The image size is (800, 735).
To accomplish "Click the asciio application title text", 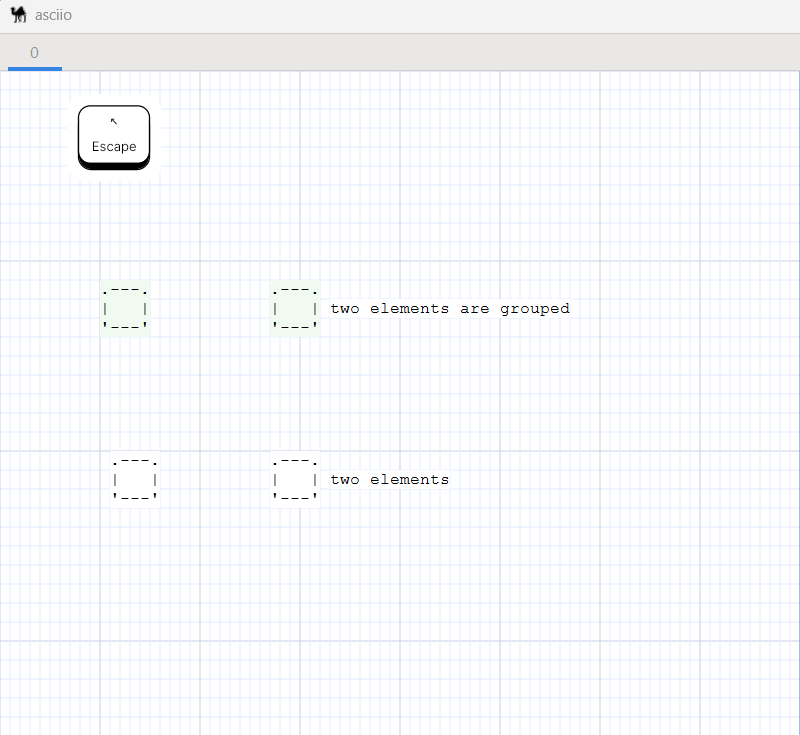I will [52, 15].
